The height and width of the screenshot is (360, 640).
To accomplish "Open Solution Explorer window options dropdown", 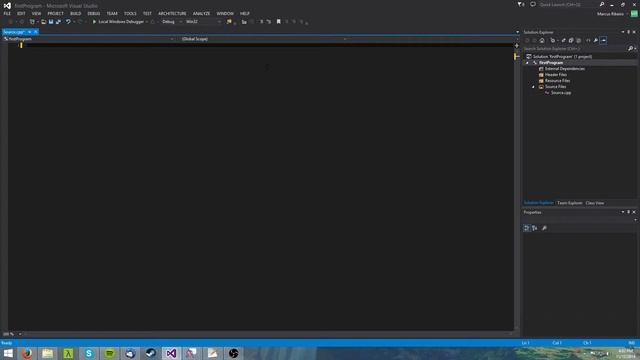I will [x=623, y=32].
